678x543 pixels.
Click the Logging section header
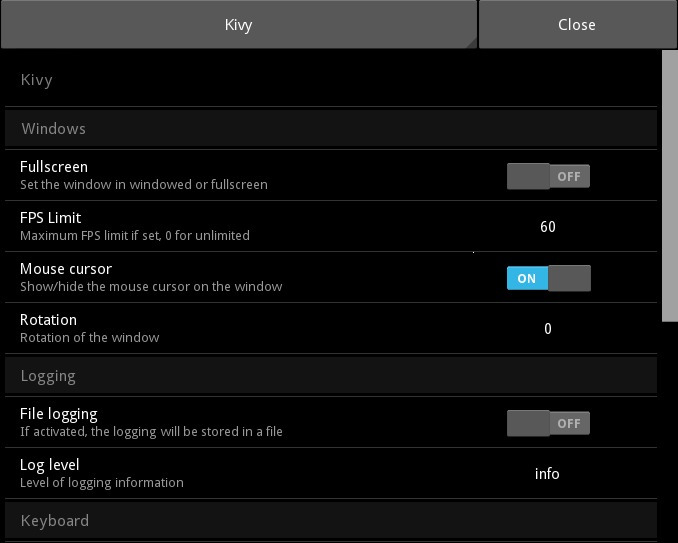[331, 376]
